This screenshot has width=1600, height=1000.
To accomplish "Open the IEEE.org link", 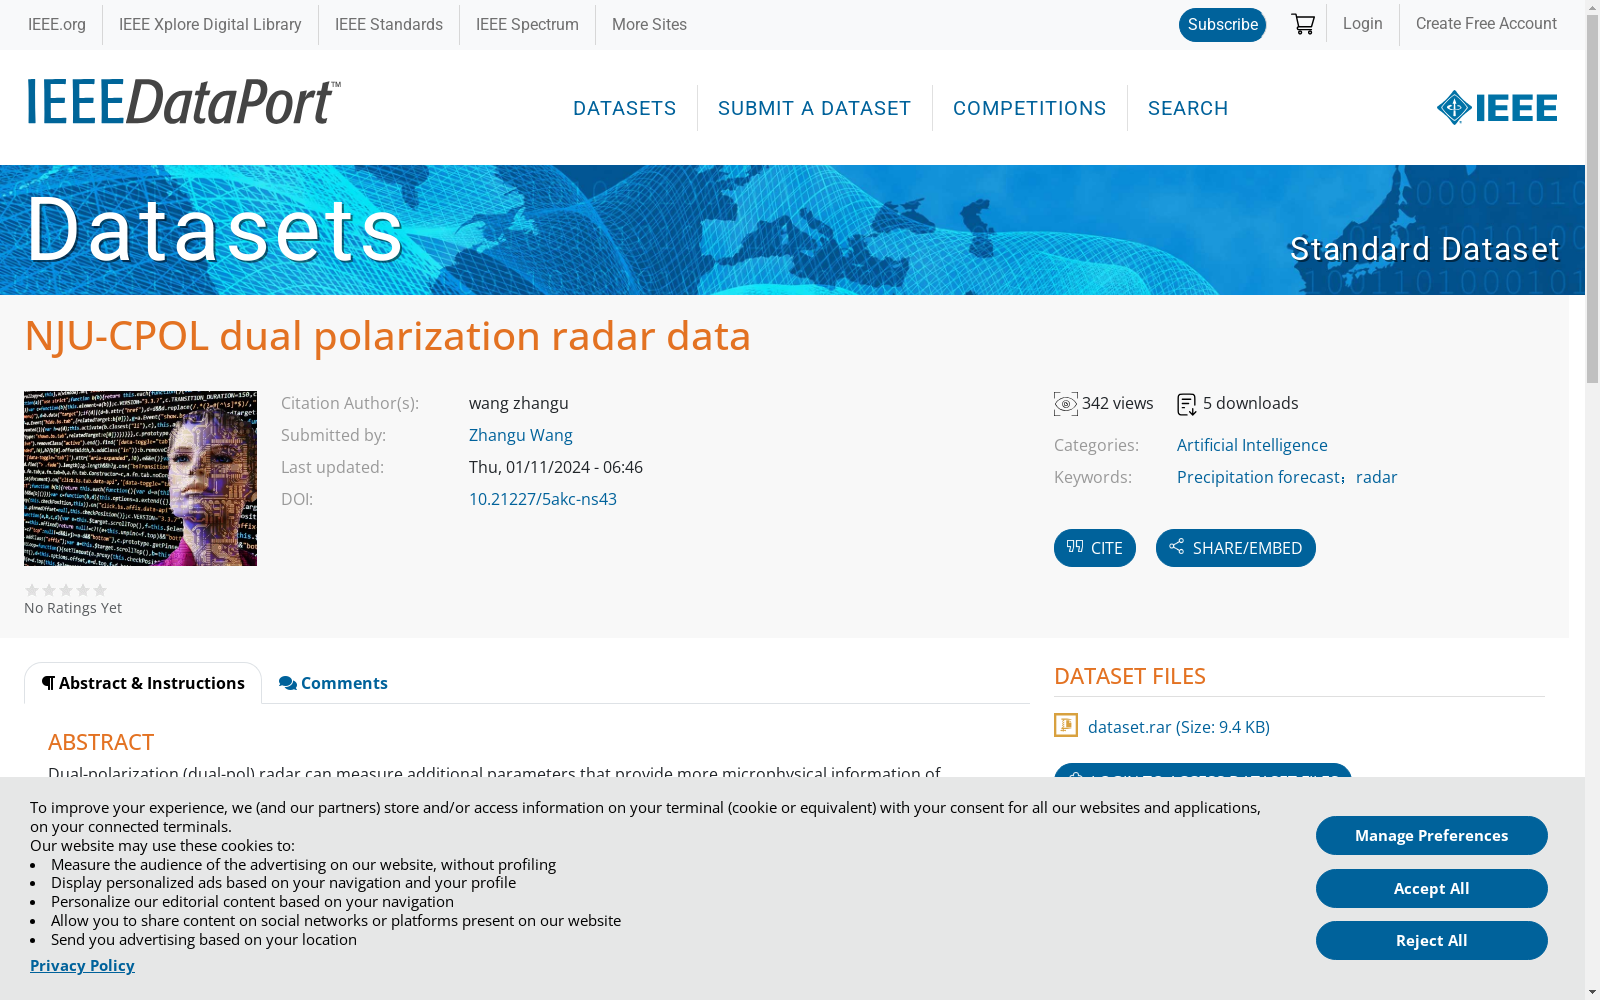I will click(x=57, y=24).
